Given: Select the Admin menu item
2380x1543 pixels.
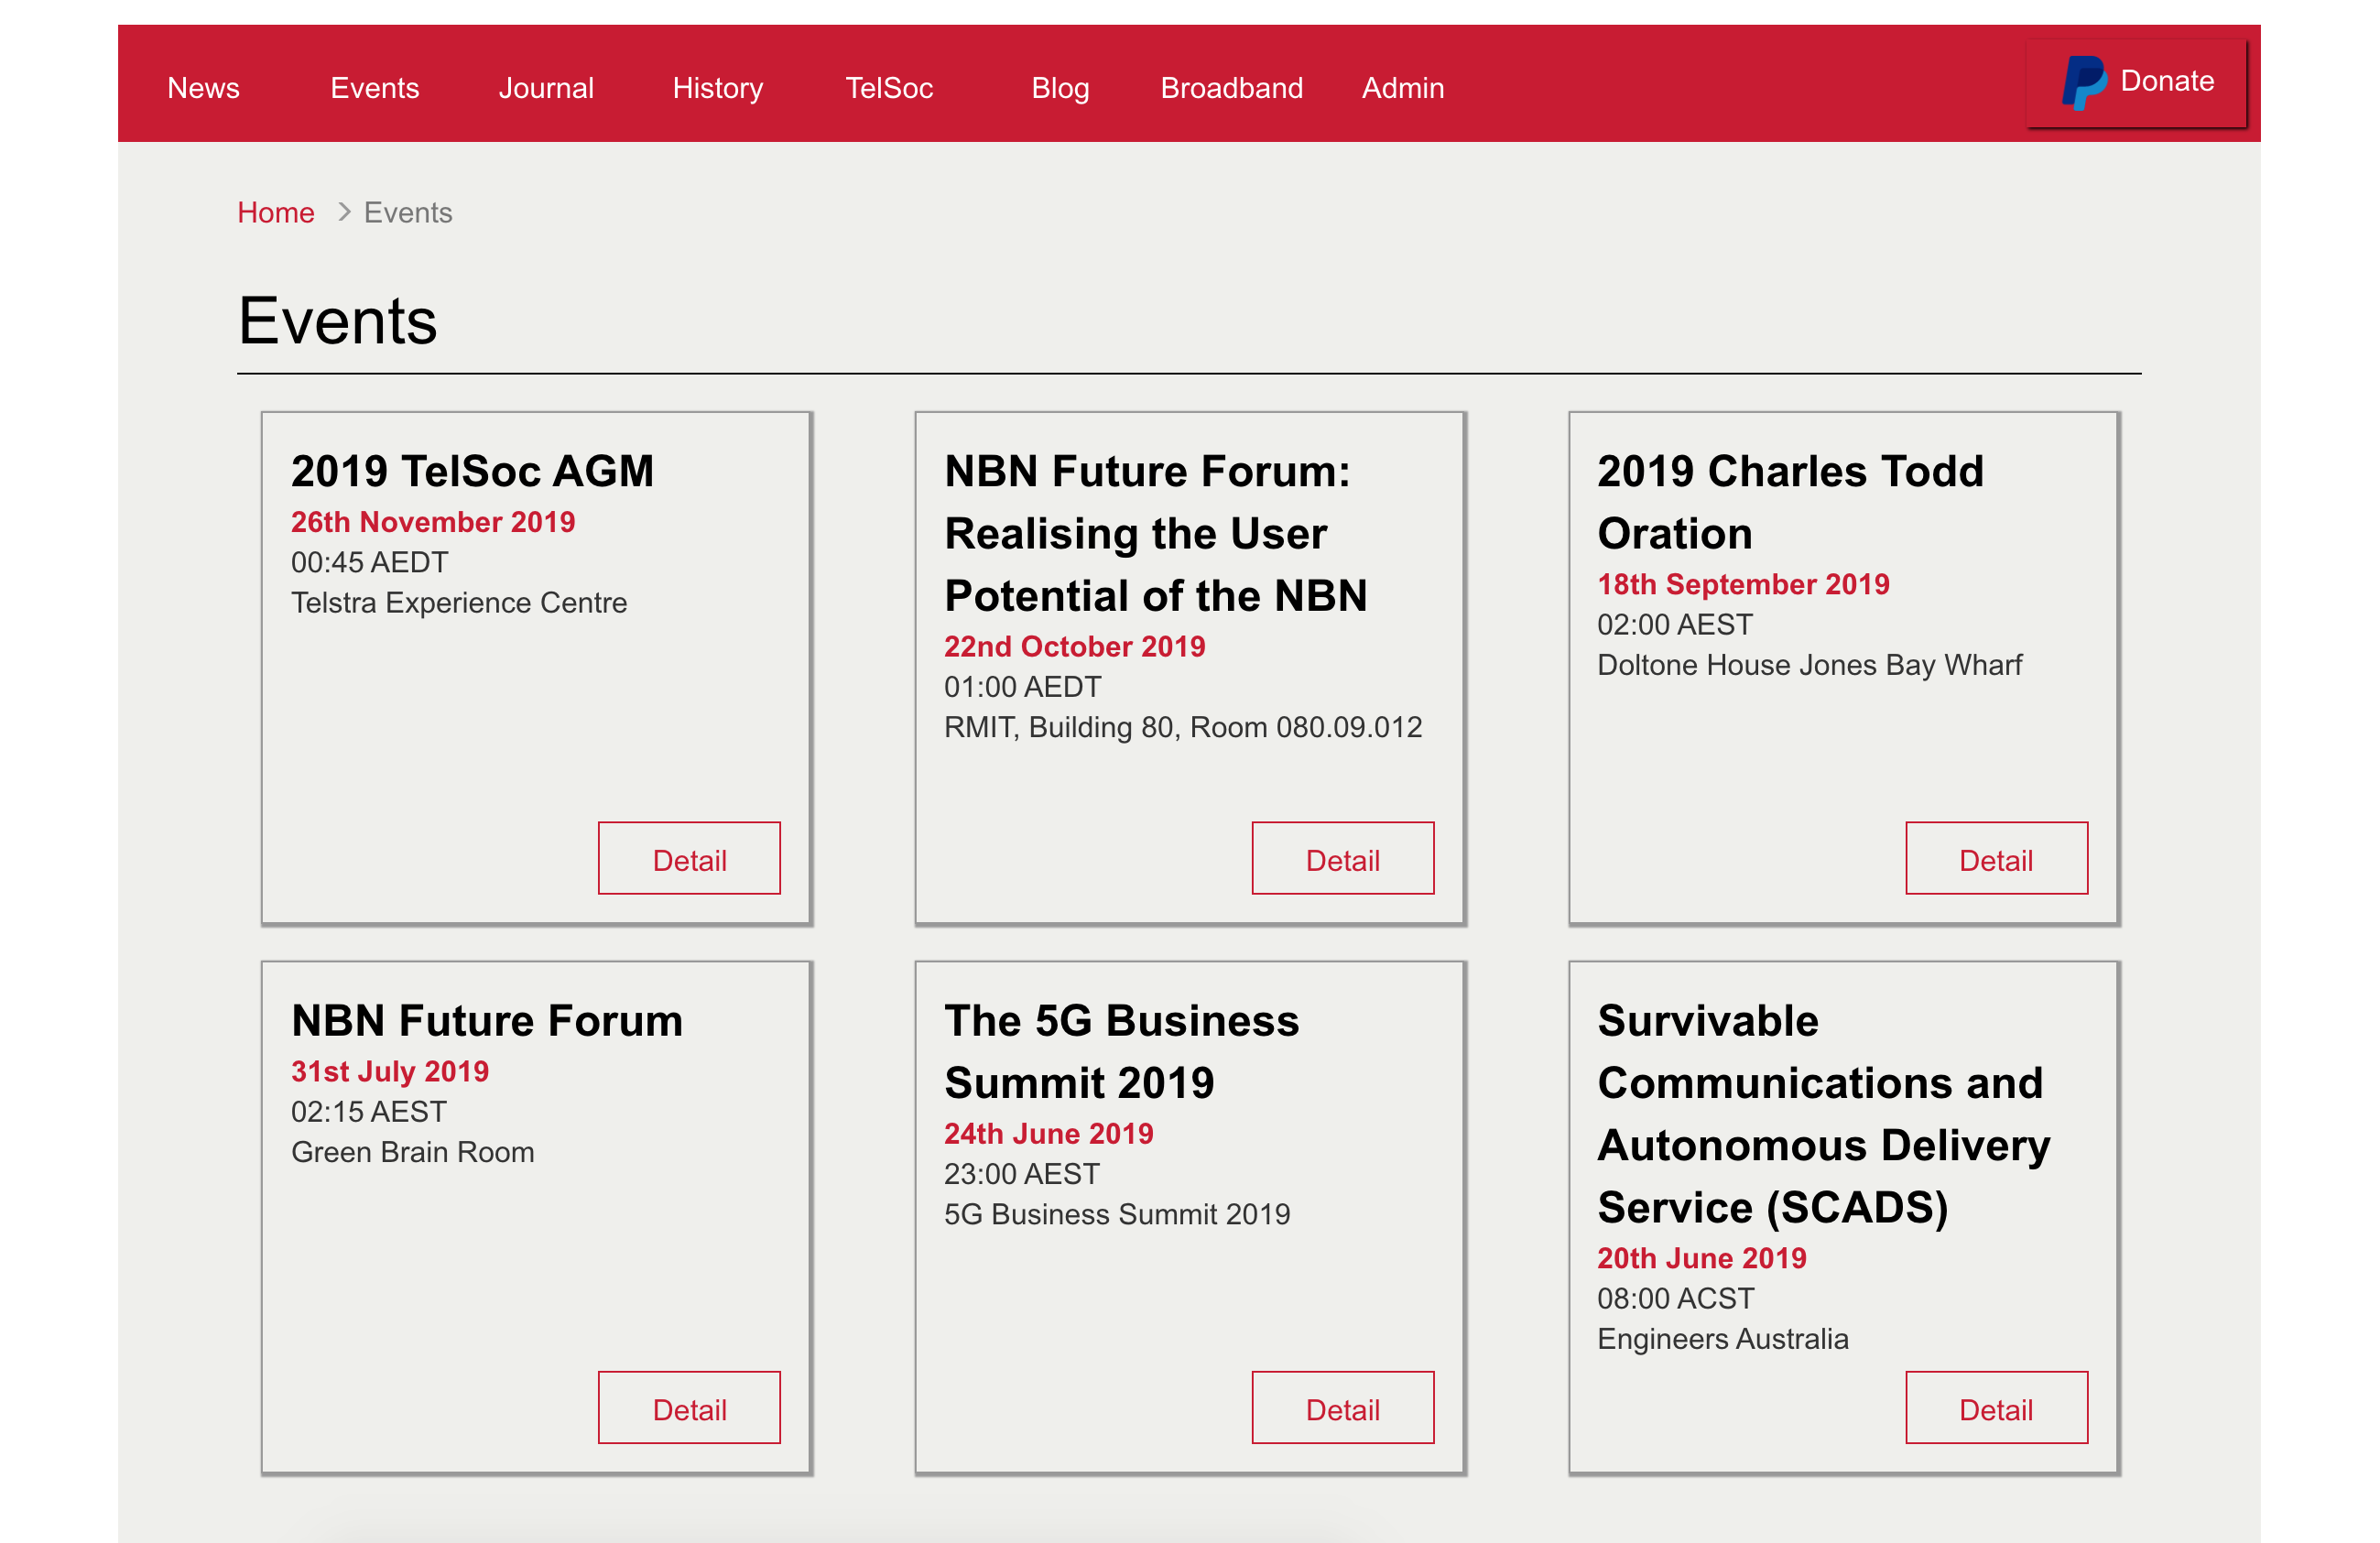Looking at the screenshot, I should [x=1402, y=88].
